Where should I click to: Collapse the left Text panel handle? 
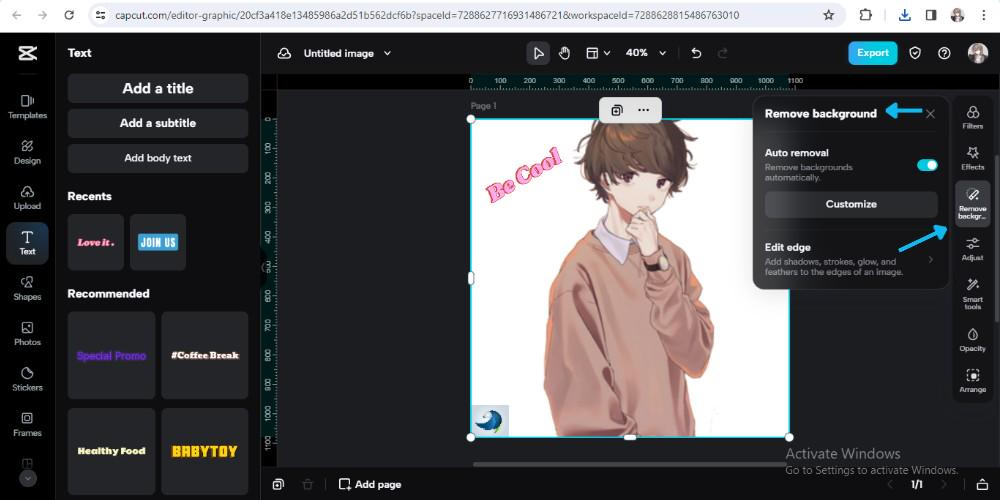point(263,268)
